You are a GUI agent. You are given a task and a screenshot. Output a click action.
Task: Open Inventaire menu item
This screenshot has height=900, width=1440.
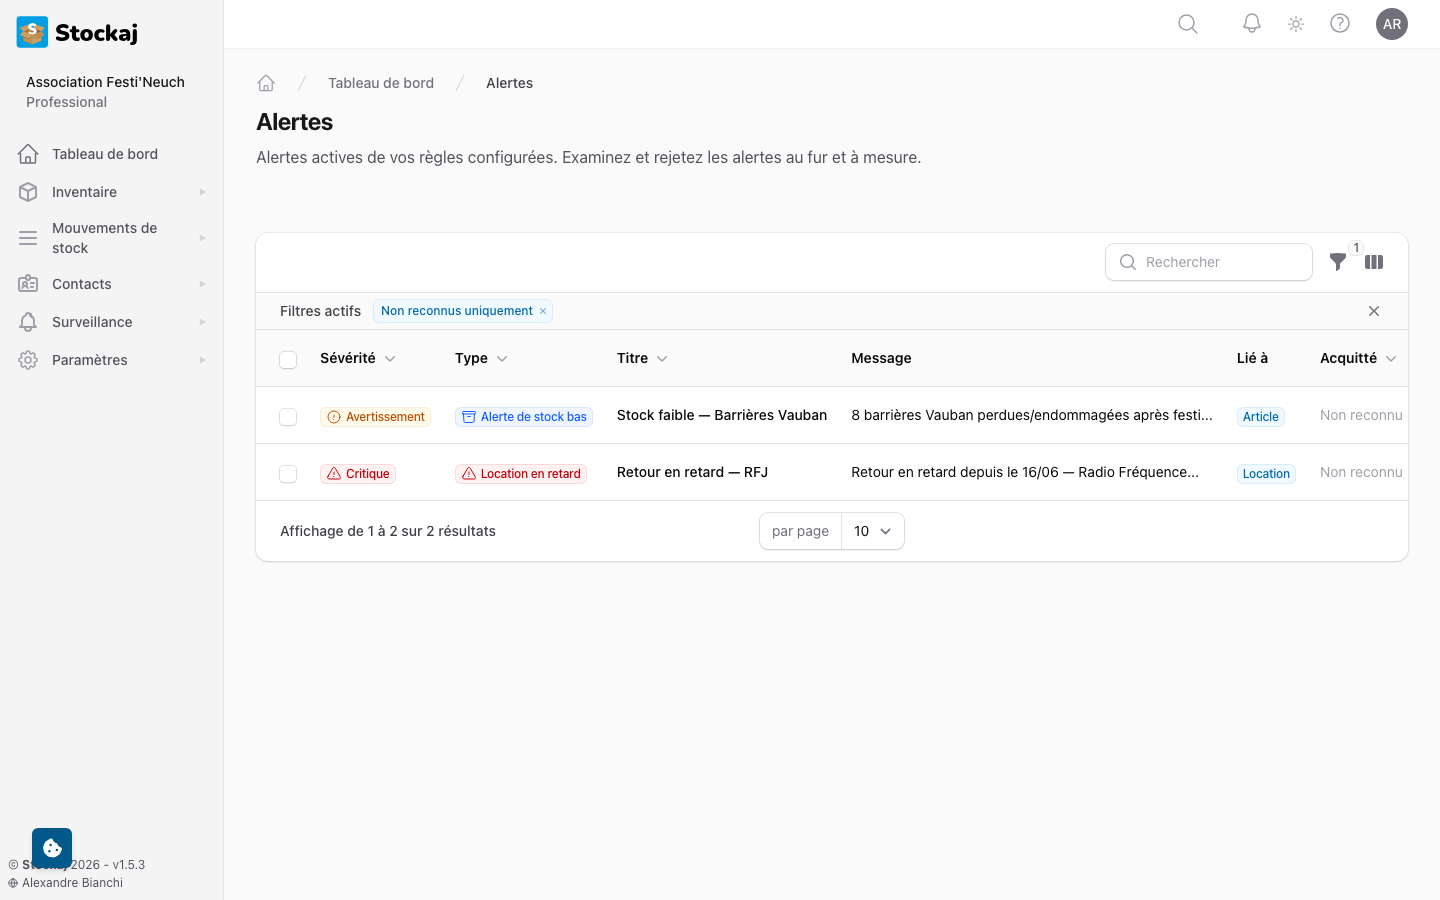click(x=112, y=192)
